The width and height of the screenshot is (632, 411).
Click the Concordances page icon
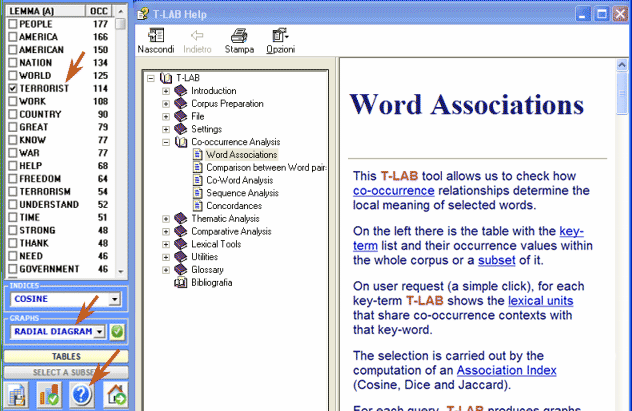tap(198, 206)
